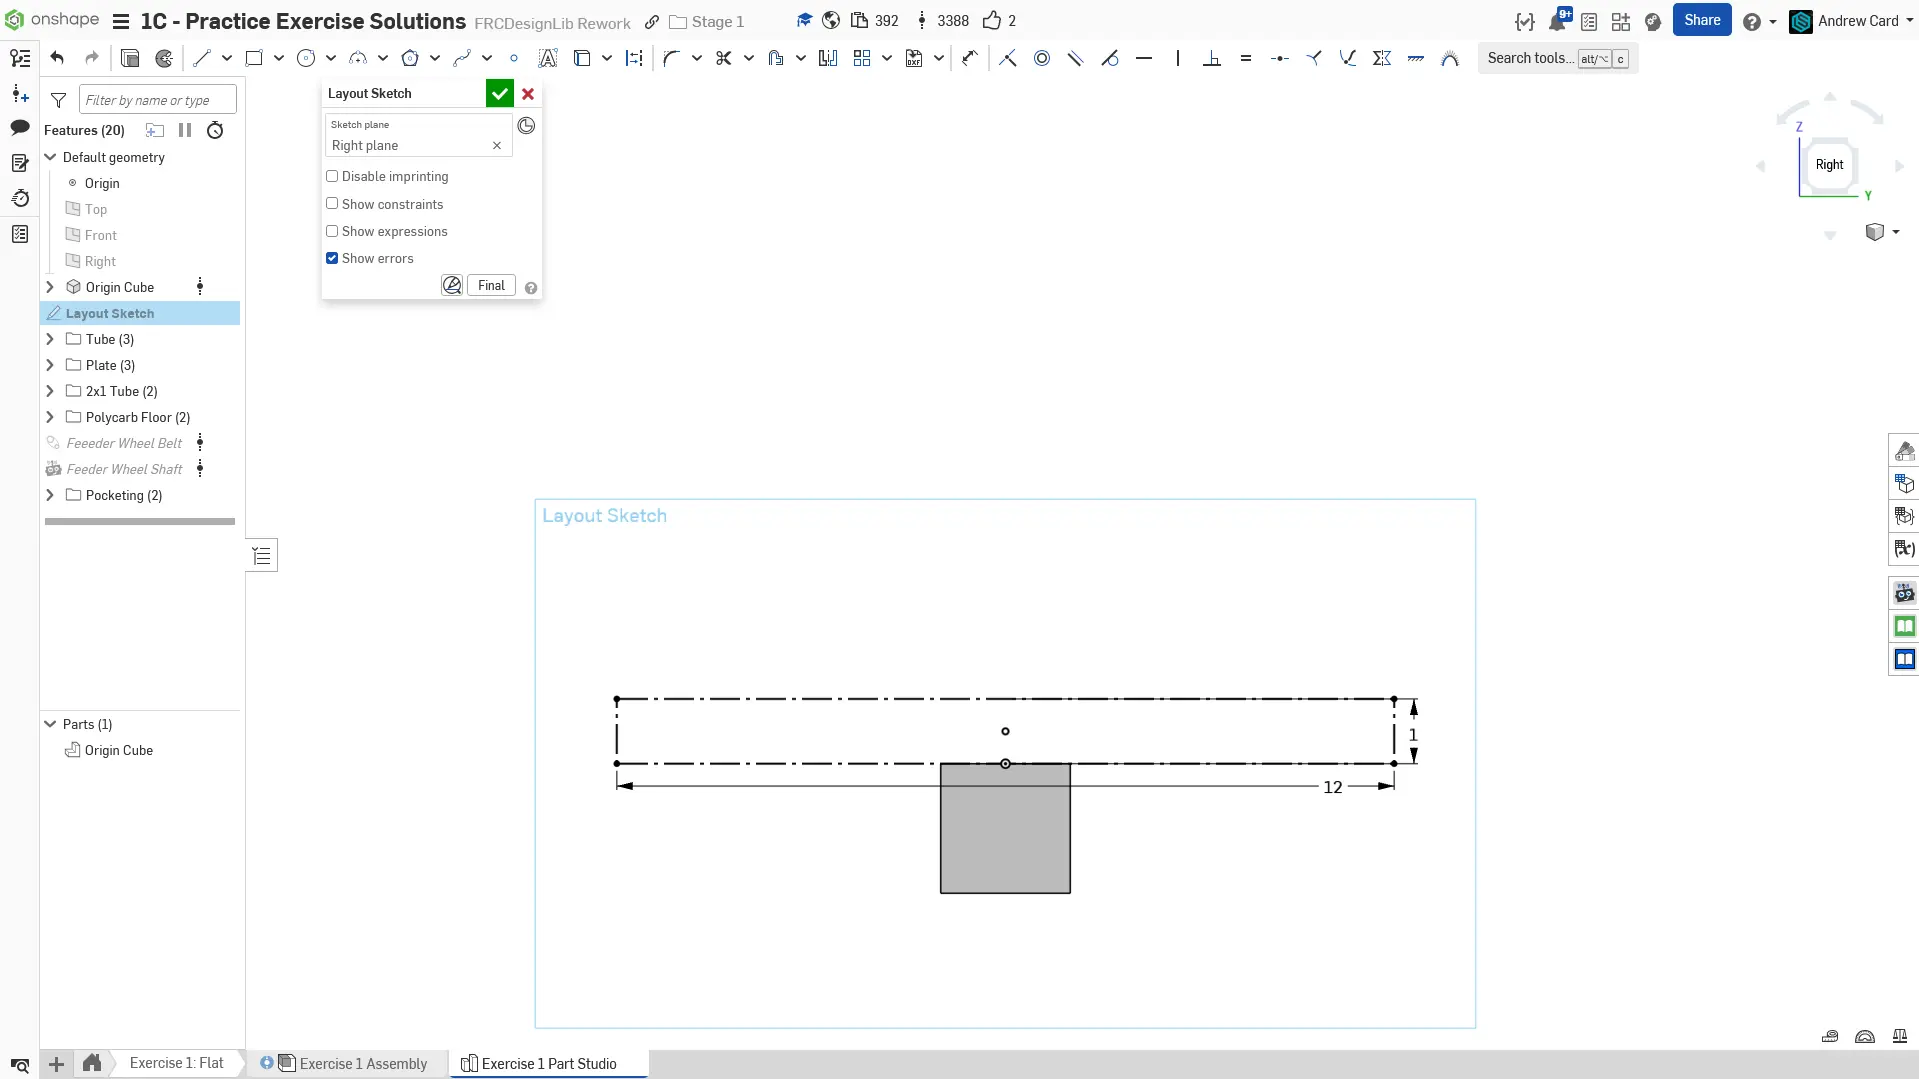This screenshot has width=1919, height=1079.
Task: Expand the Tube (3) folder
Action: pyautogui.click(x=50, y=339)
